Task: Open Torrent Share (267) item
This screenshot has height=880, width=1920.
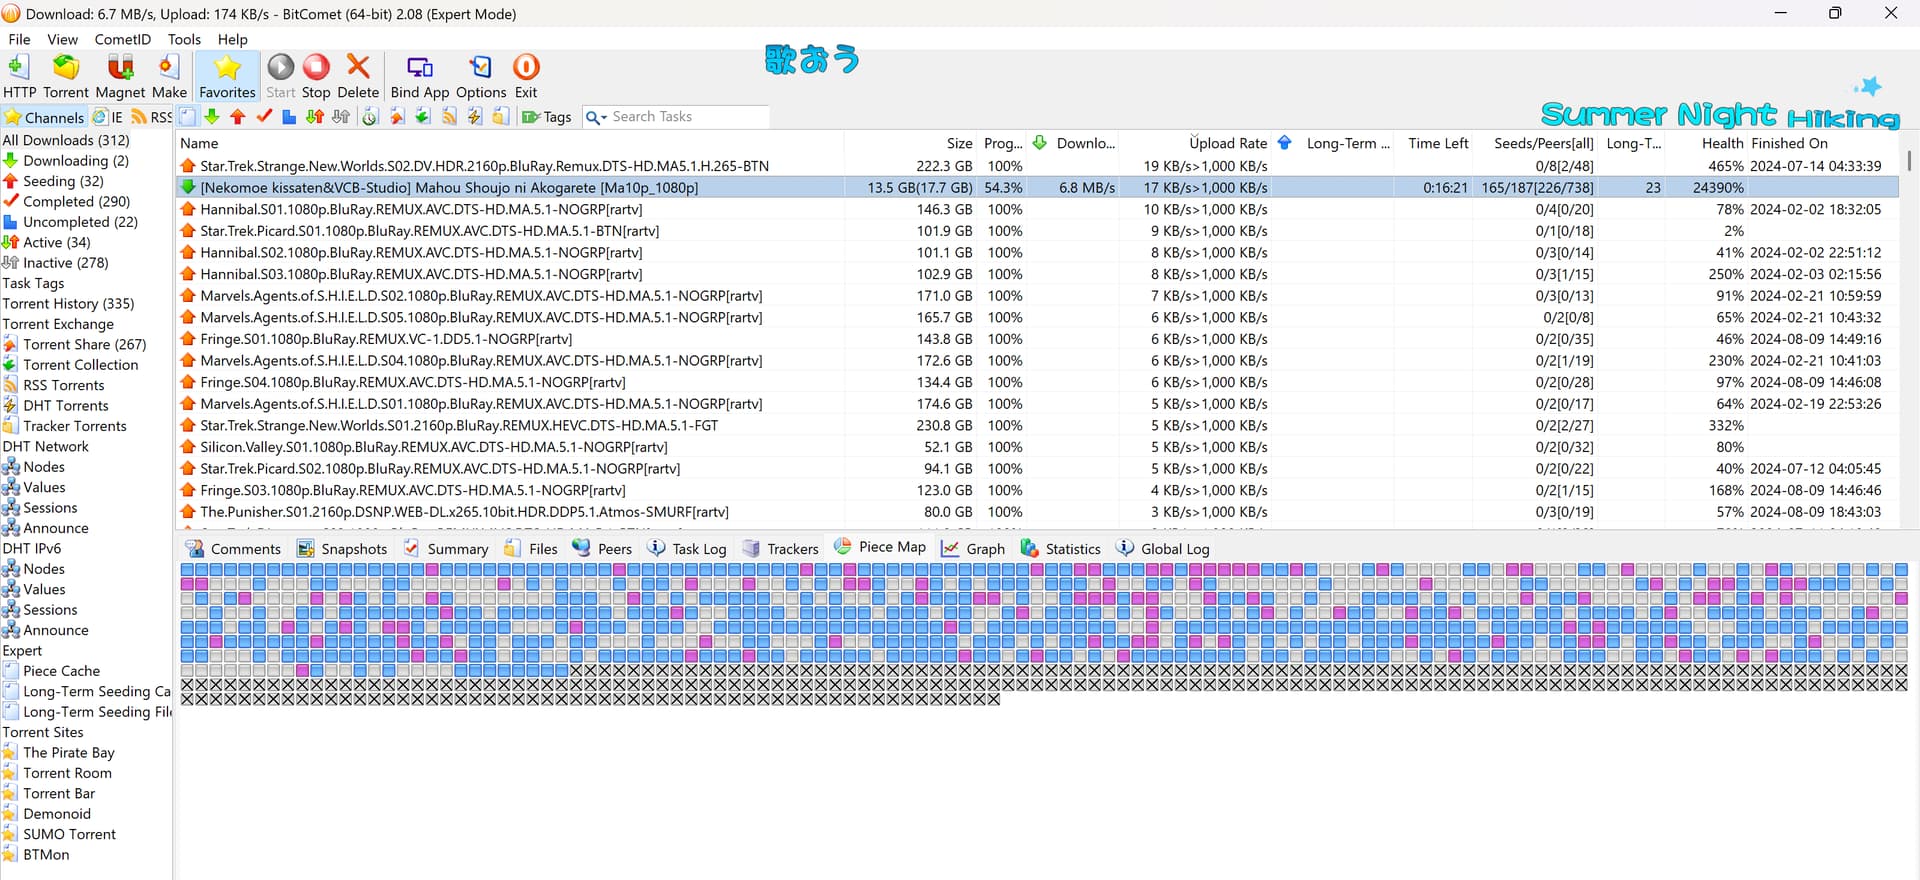Action: [x=84, y=344]
